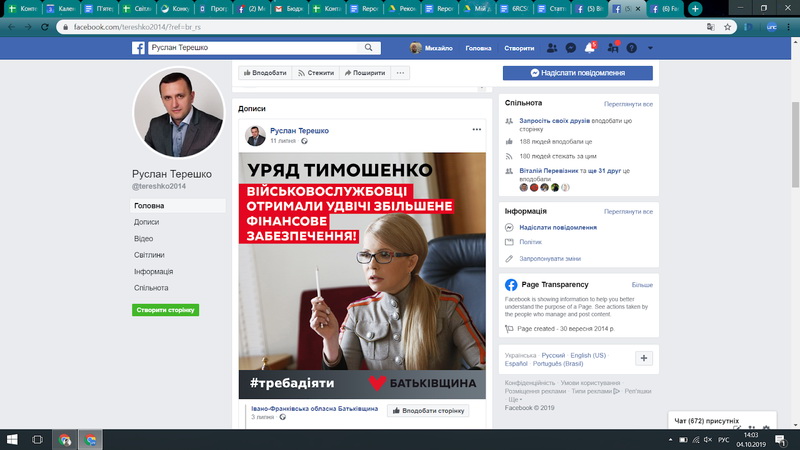This screenshot has width=800, height=450.
Task: Open the Тимошенко post image
Action: (x=362, y=276)
